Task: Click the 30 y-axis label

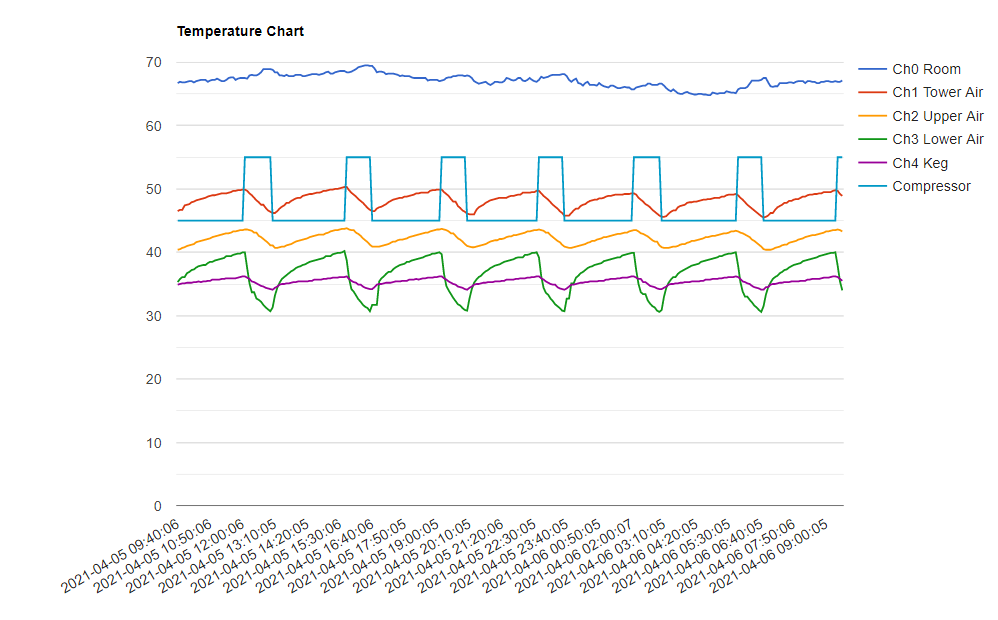Action: point(153,316)
